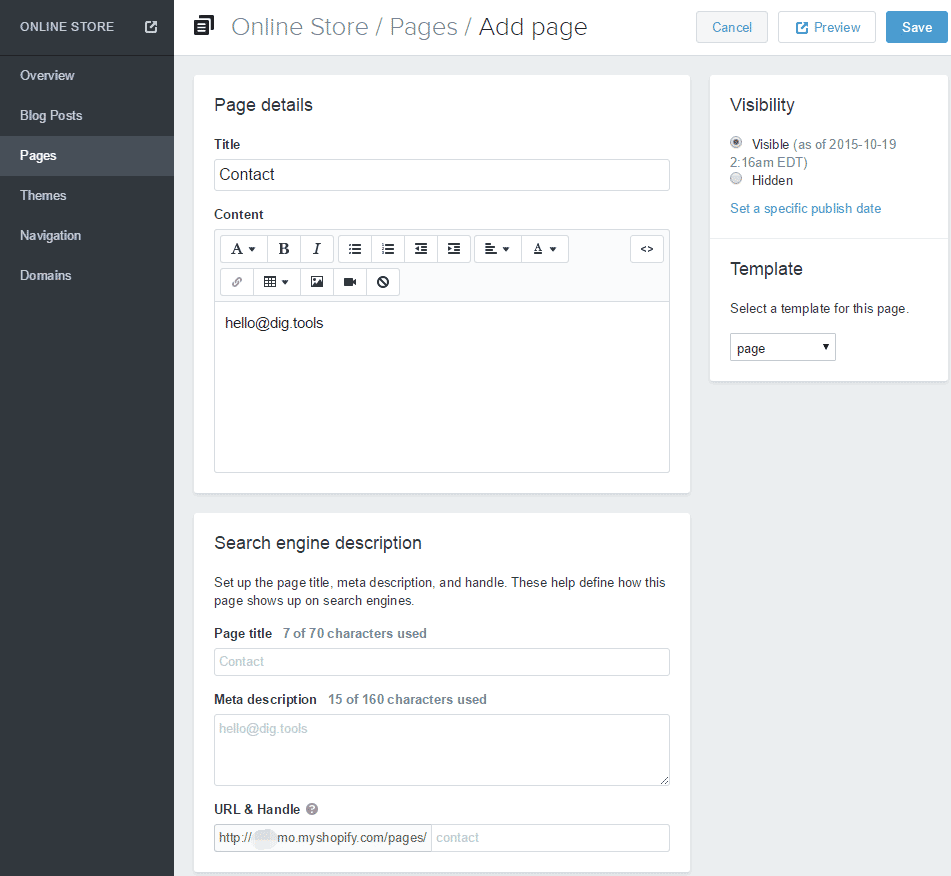The height and width of the screenshot is (876, 951).
Task: Open the text formatting style dropdown
Action: (x=243, y=249)
